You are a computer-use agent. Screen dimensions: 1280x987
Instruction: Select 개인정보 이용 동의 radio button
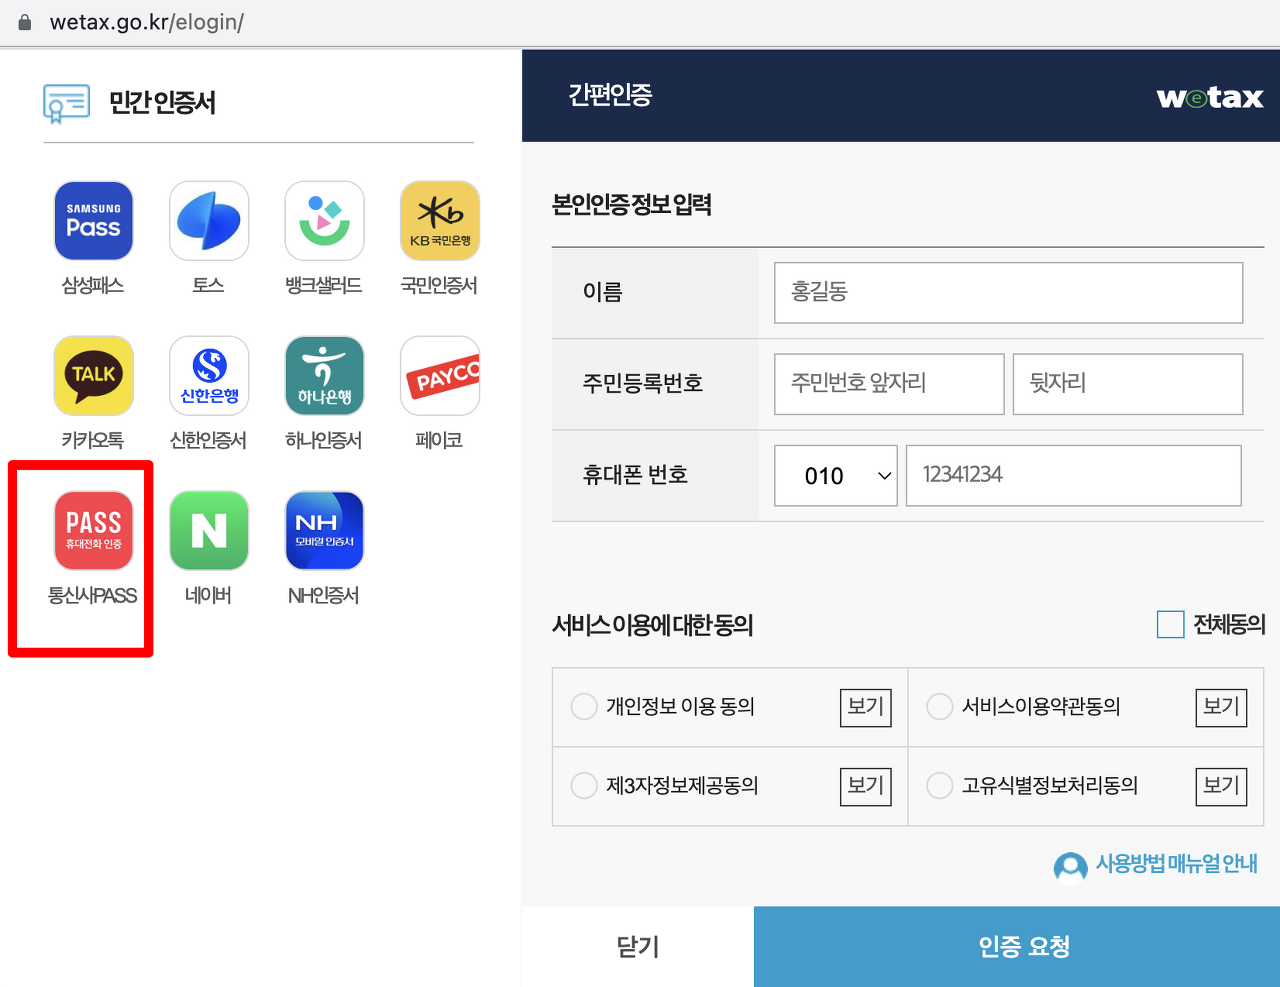click(x=584, y=707)
